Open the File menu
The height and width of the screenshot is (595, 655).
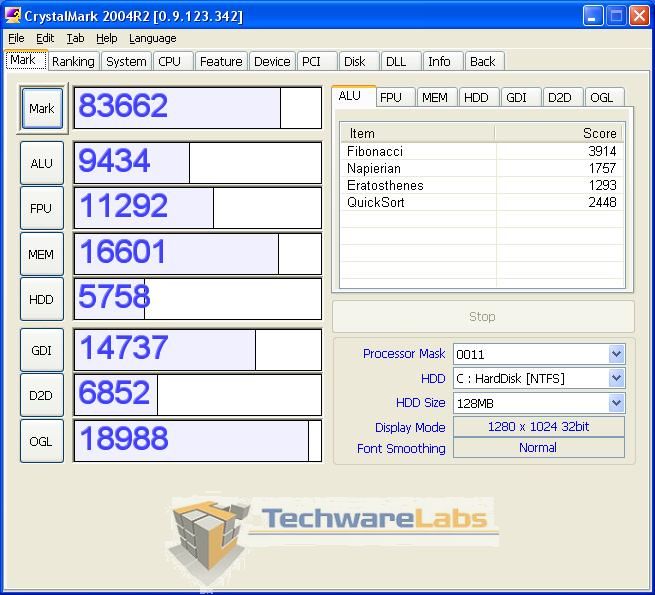pos(16,38)
